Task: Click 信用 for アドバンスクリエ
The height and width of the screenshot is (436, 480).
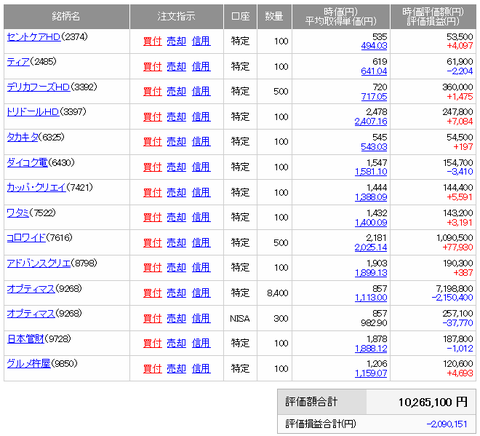Action: click(201, 268)
